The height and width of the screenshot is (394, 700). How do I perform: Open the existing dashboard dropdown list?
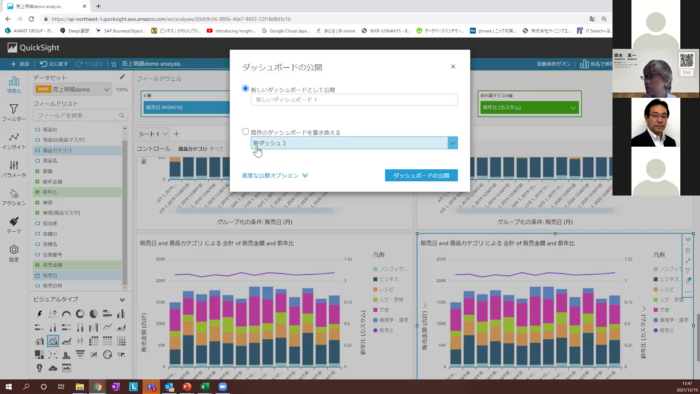click(x=354, y=143)
